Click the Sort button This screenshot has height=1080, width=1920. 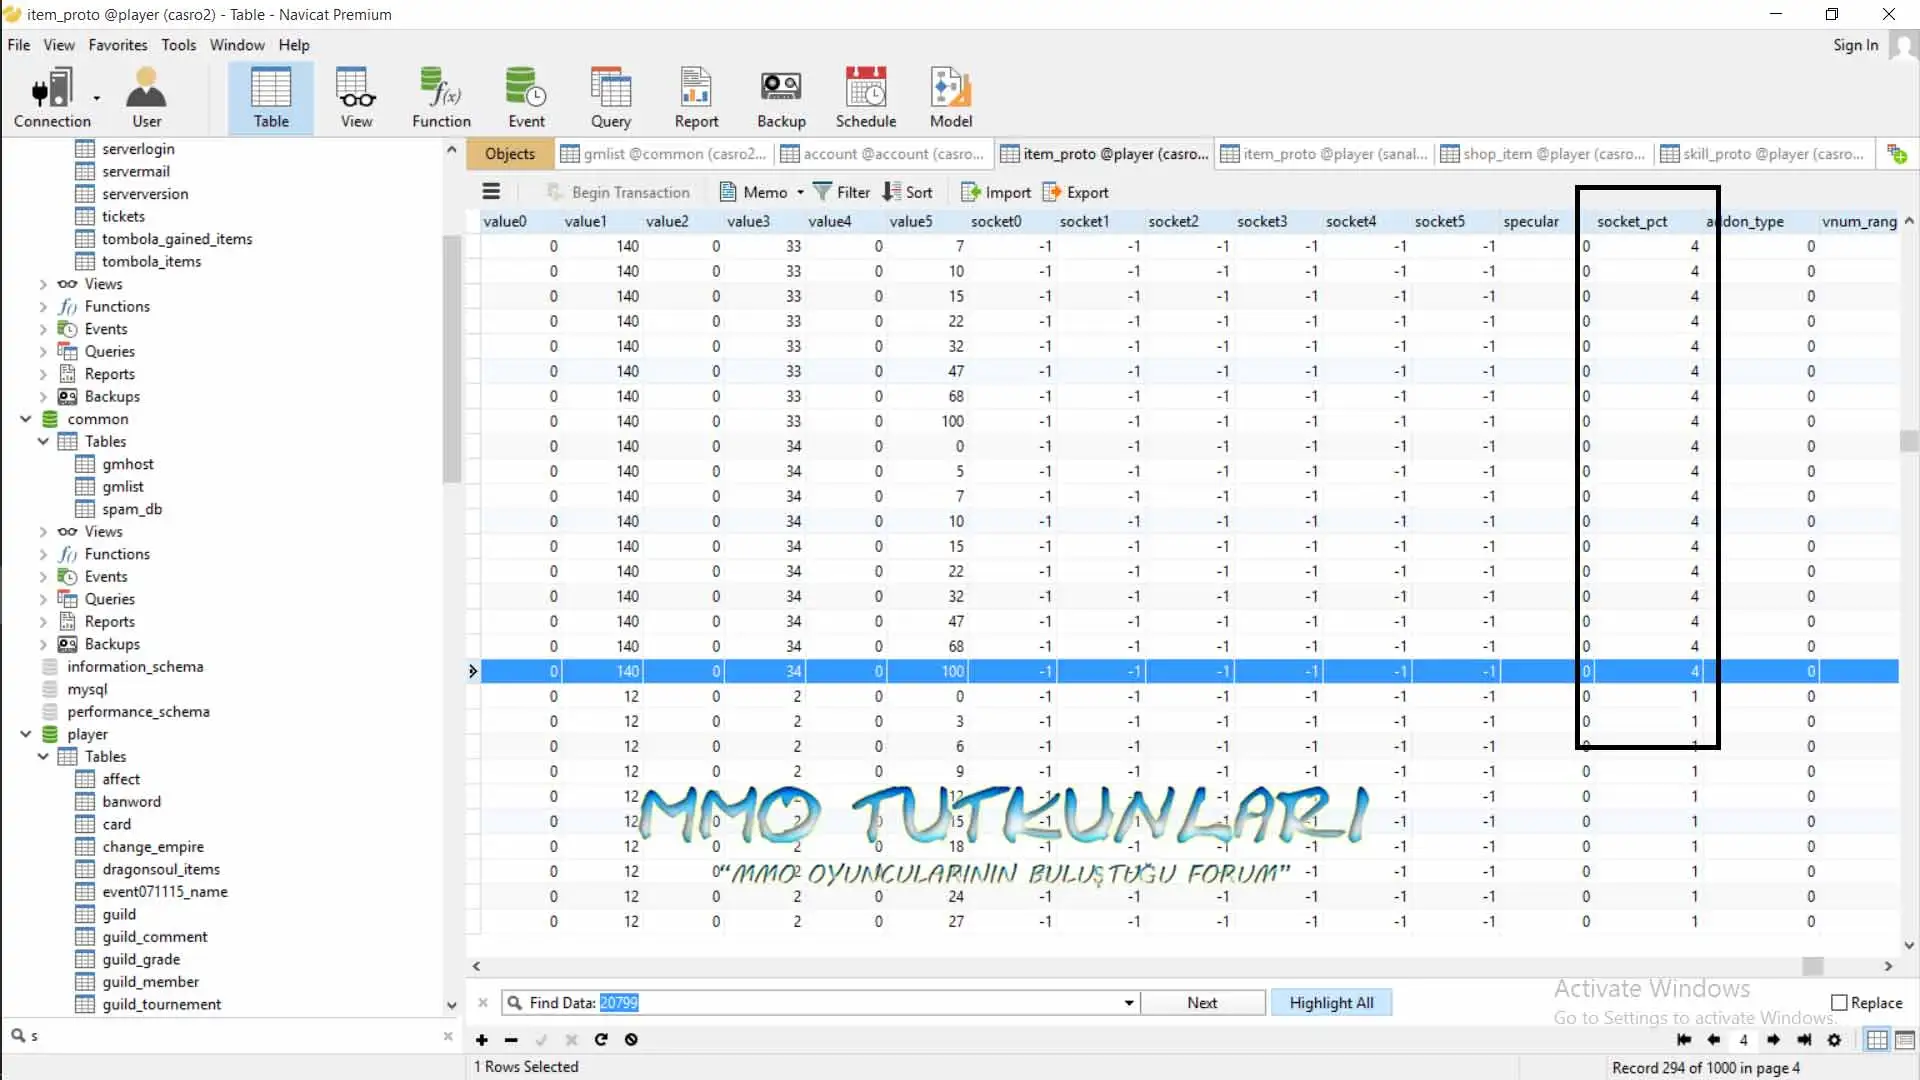(908, 192)
